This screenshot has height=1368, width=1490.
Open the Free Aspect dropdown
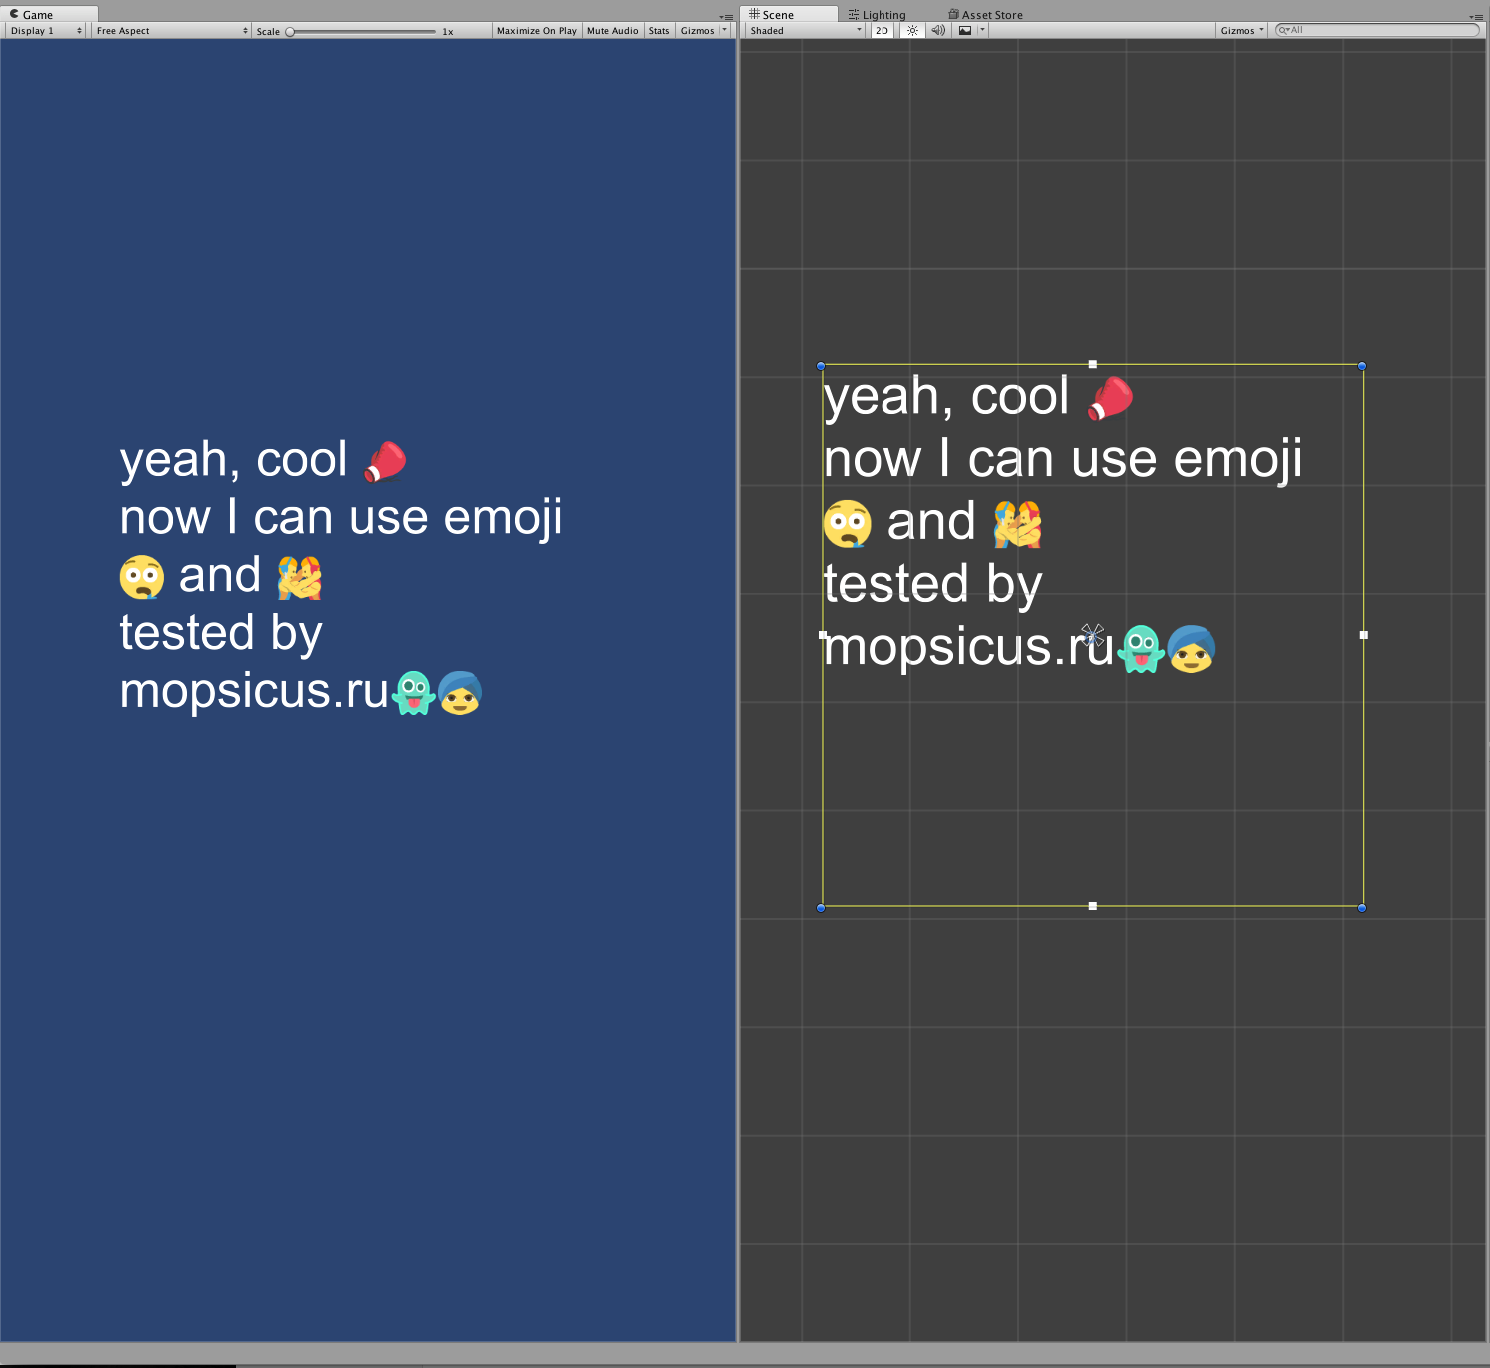171,31
